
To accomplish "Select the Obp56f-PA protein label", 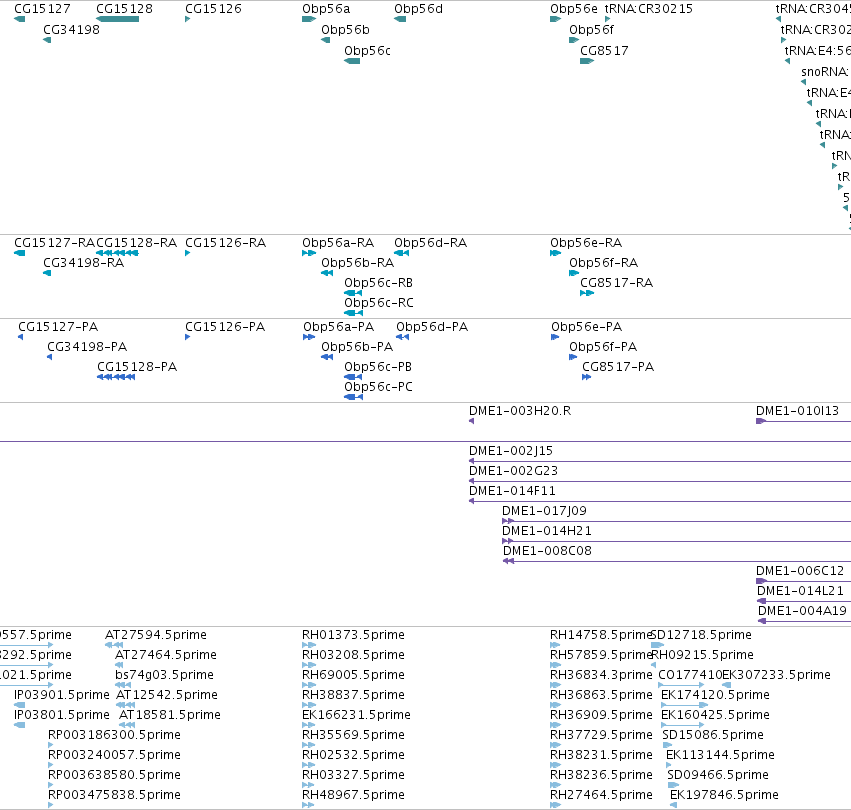I will pyautogui.click(x=603, y=347).
